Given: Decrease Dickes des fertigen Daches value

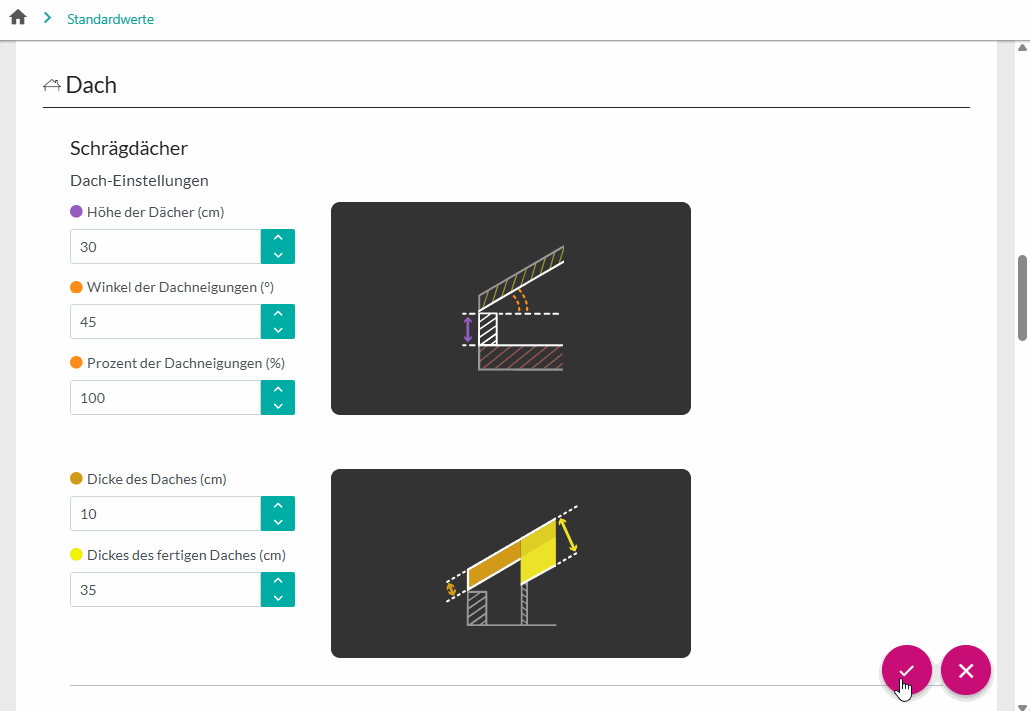Looking at the screenshot, I should (278, 598).
